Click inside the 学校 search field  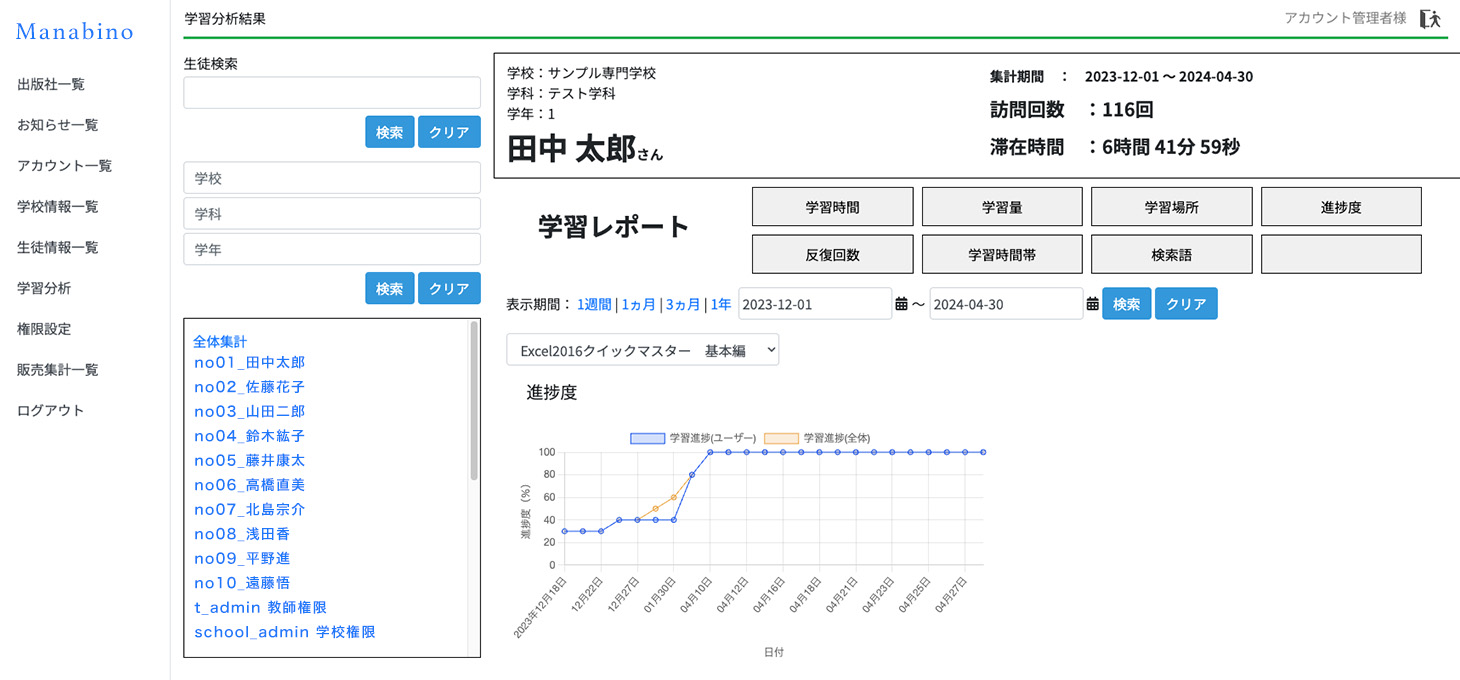click(x=331, y=177)
